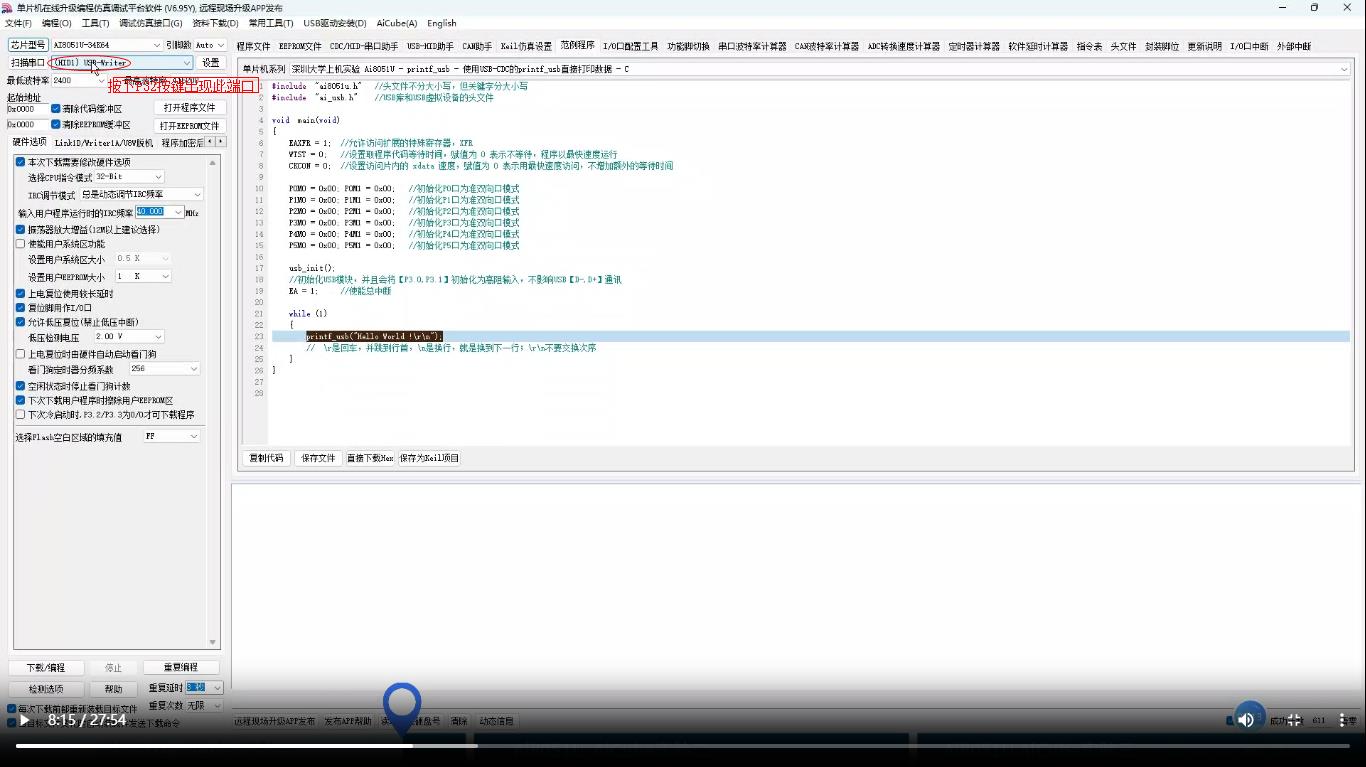Image resolution: width=1366 pixels, height=767 pixels.
Task: Mute video with the speaker icon
Action: 1246,720
